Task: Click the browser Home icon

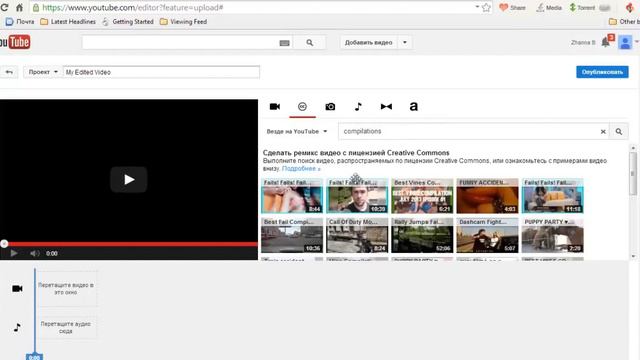Action: (19, 7)
